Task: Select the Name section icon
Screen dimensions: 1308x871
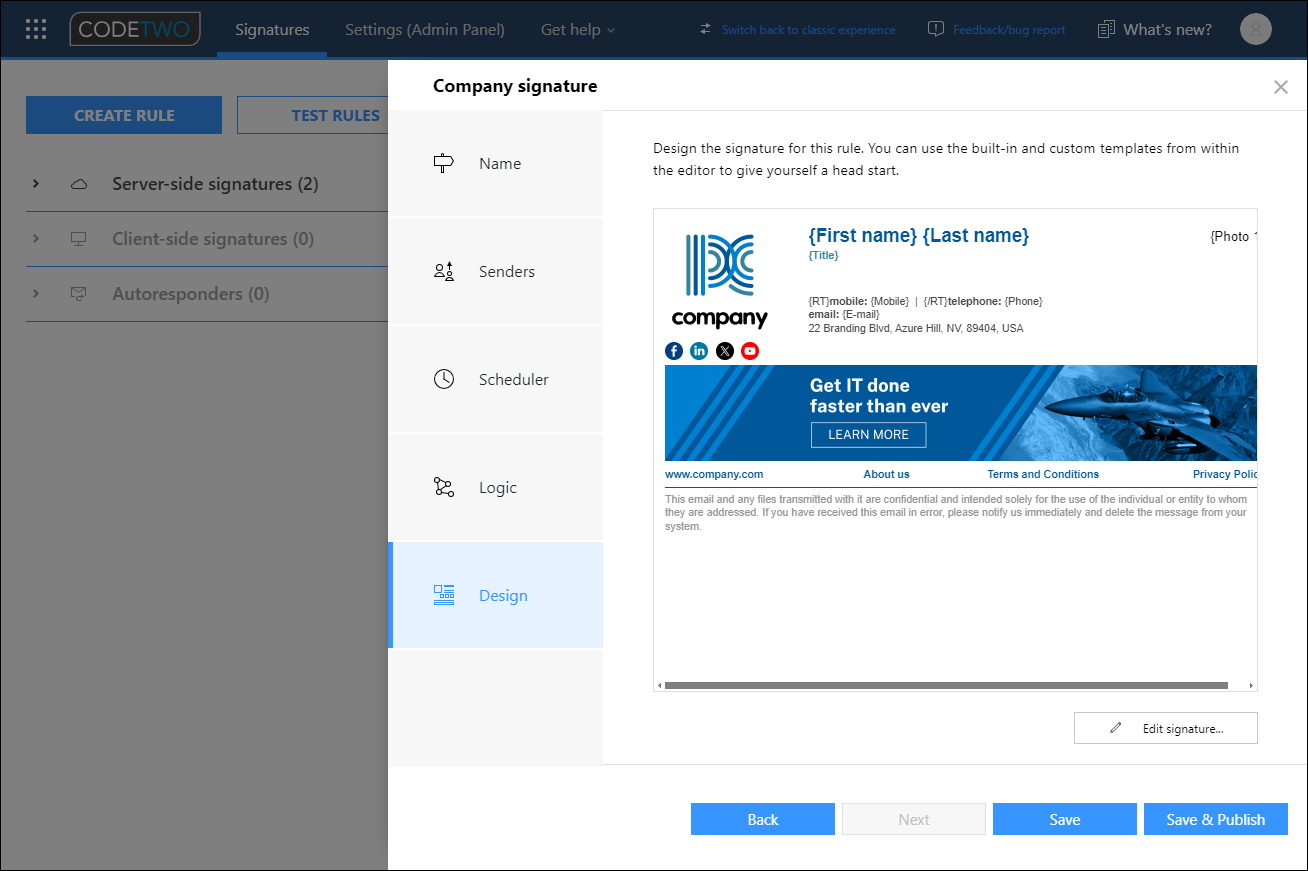Action: point(443,163)
